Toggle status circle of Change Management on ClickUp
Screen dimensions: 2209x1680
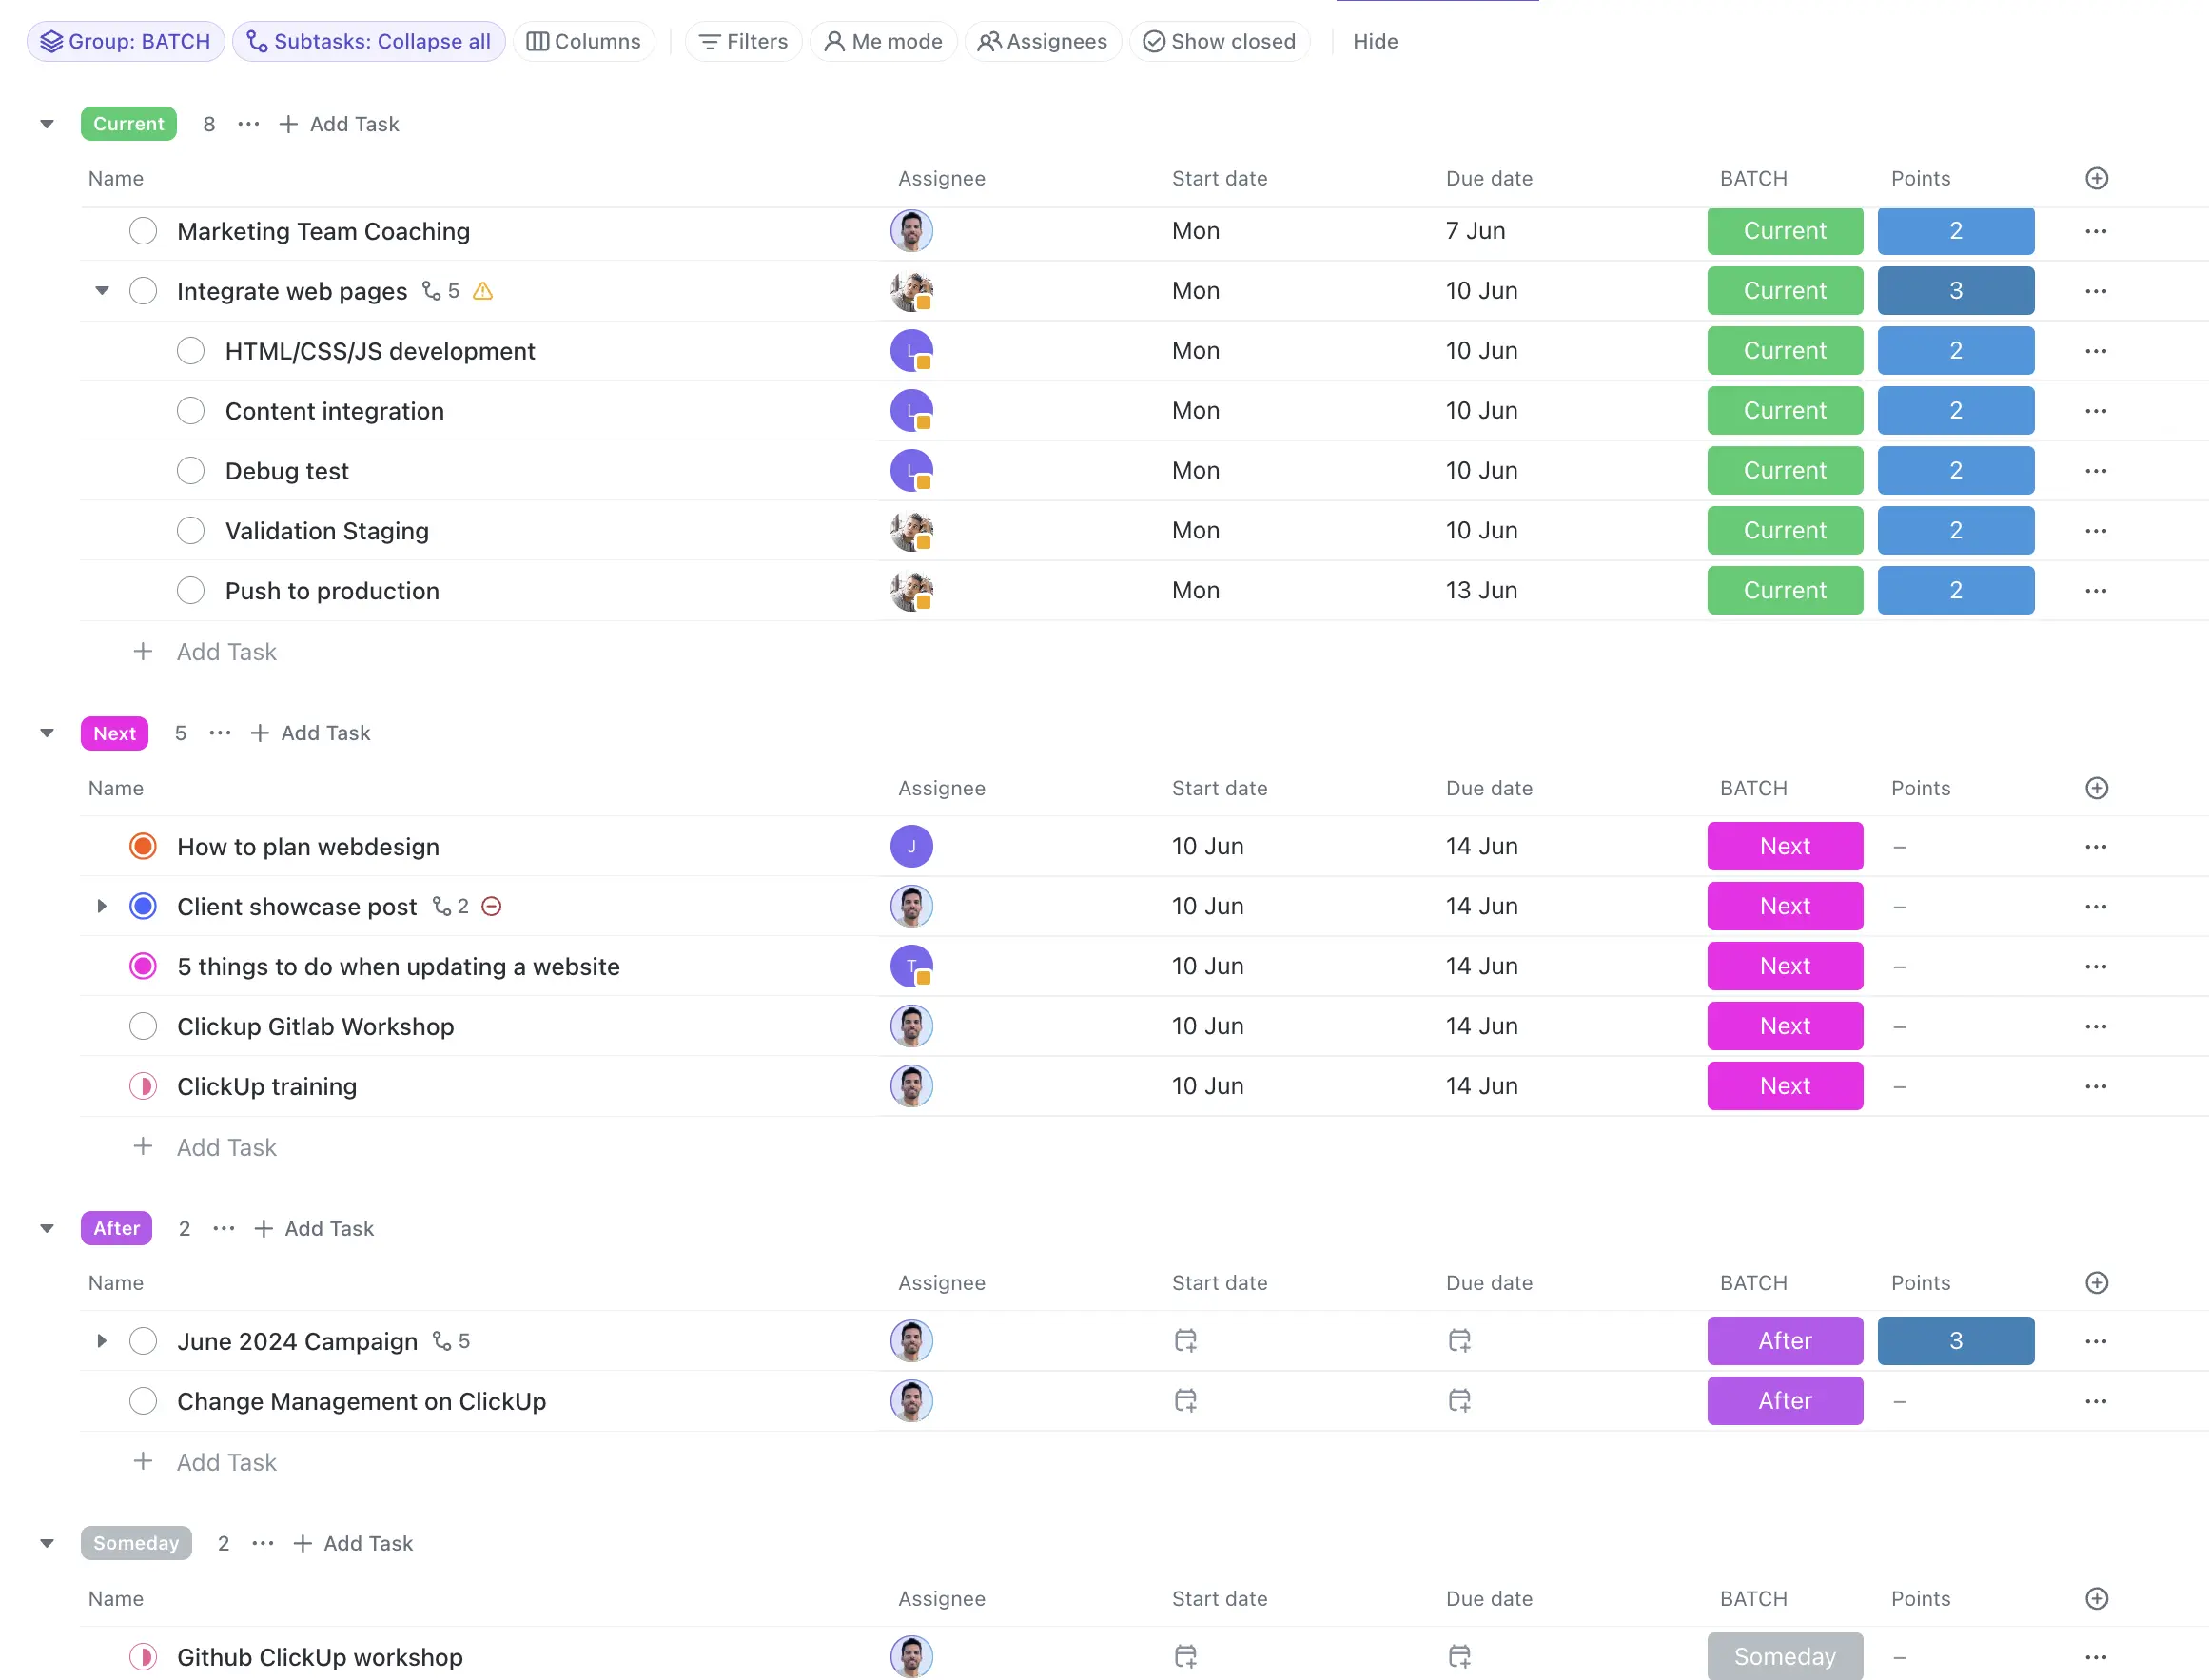coord(143,1401)
